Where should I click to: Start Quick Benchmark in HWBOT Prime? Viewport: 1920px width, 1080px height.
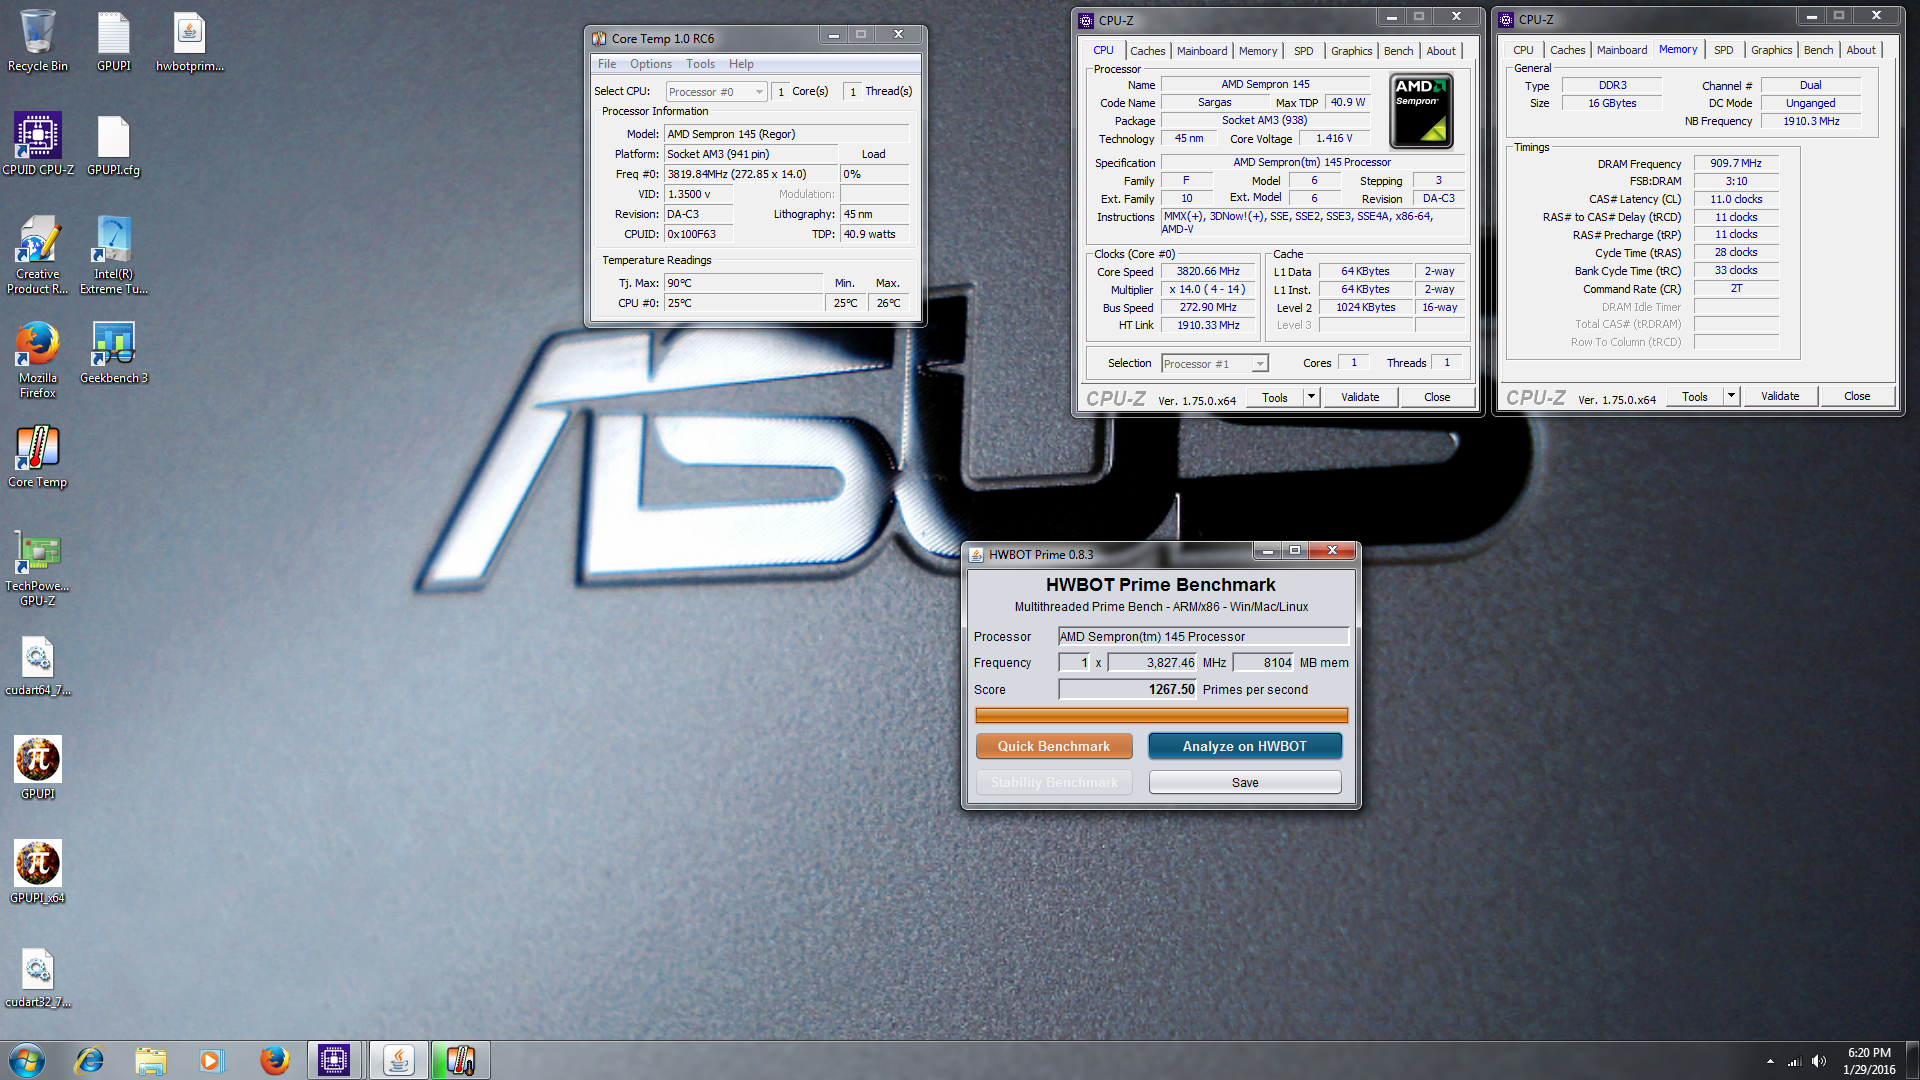point(1054,746)
